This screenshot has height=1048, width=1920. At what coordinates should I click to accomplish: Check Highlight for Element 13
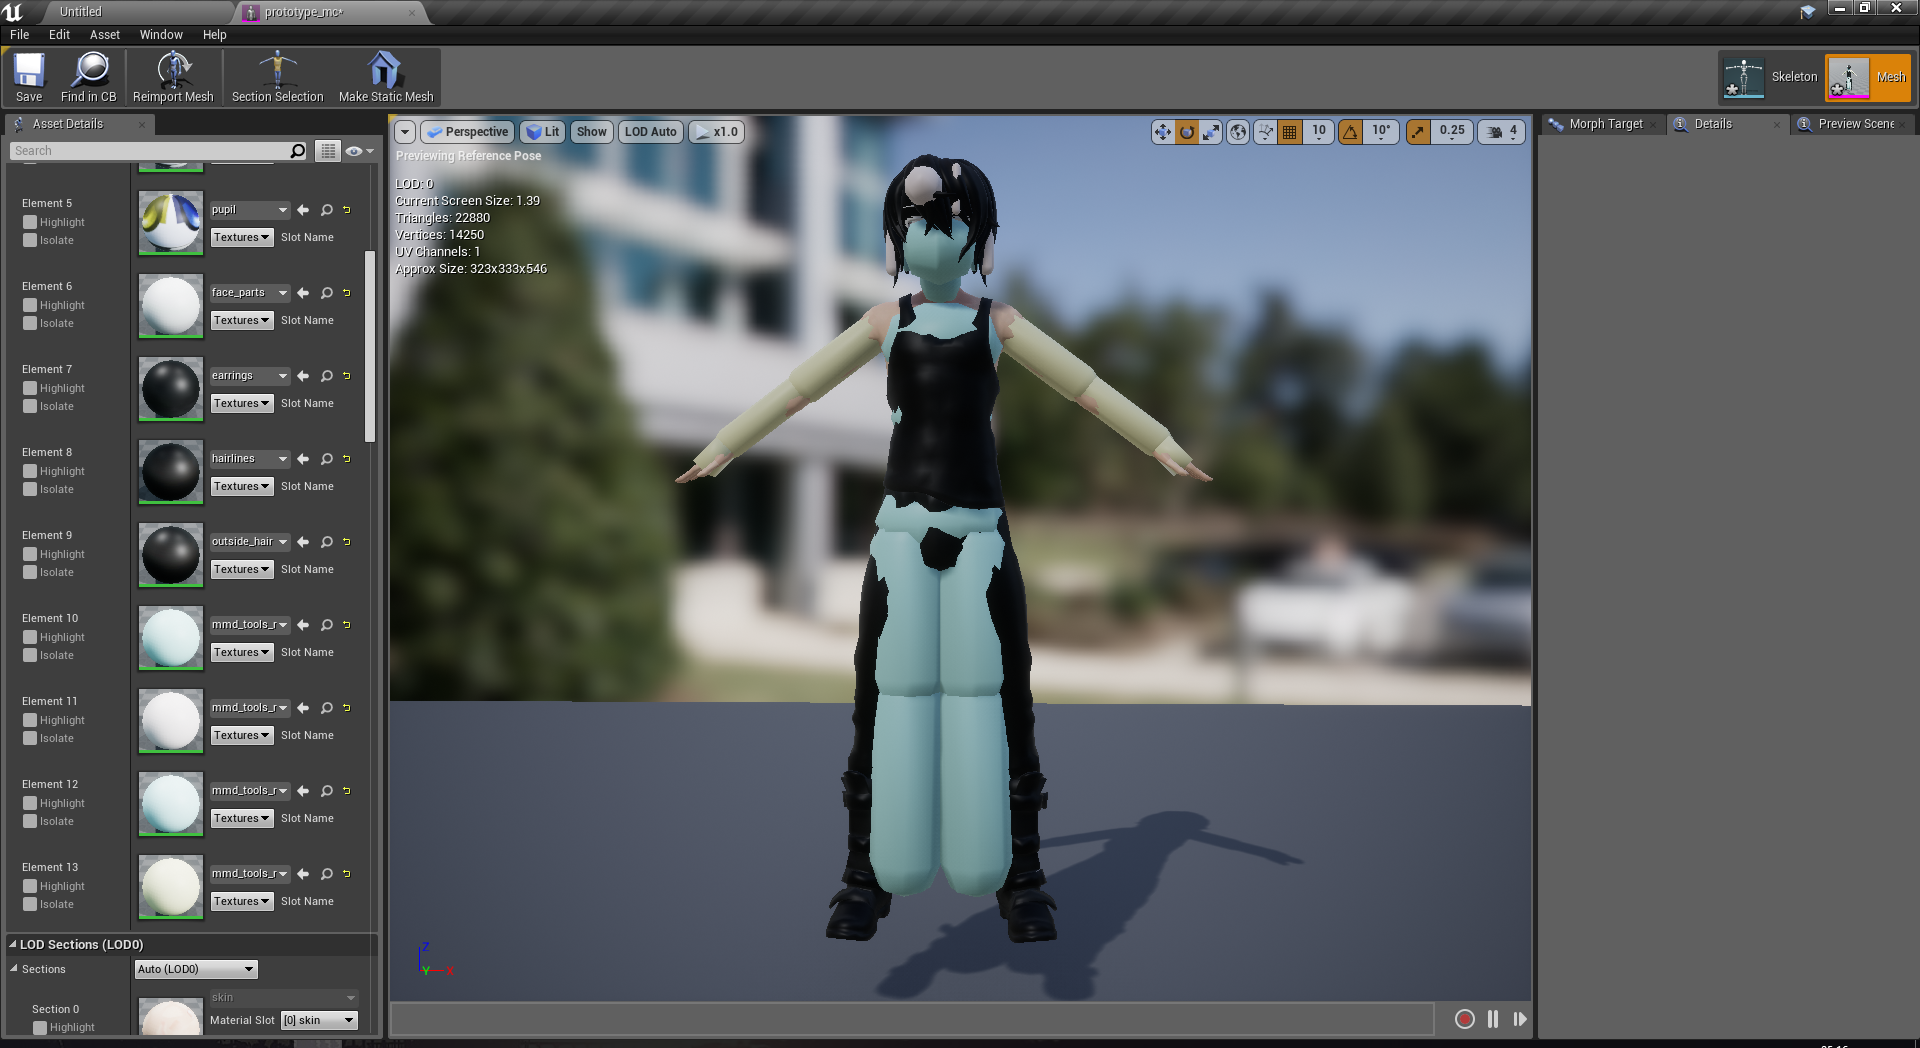pyautogui.click(x=30, y=886)
